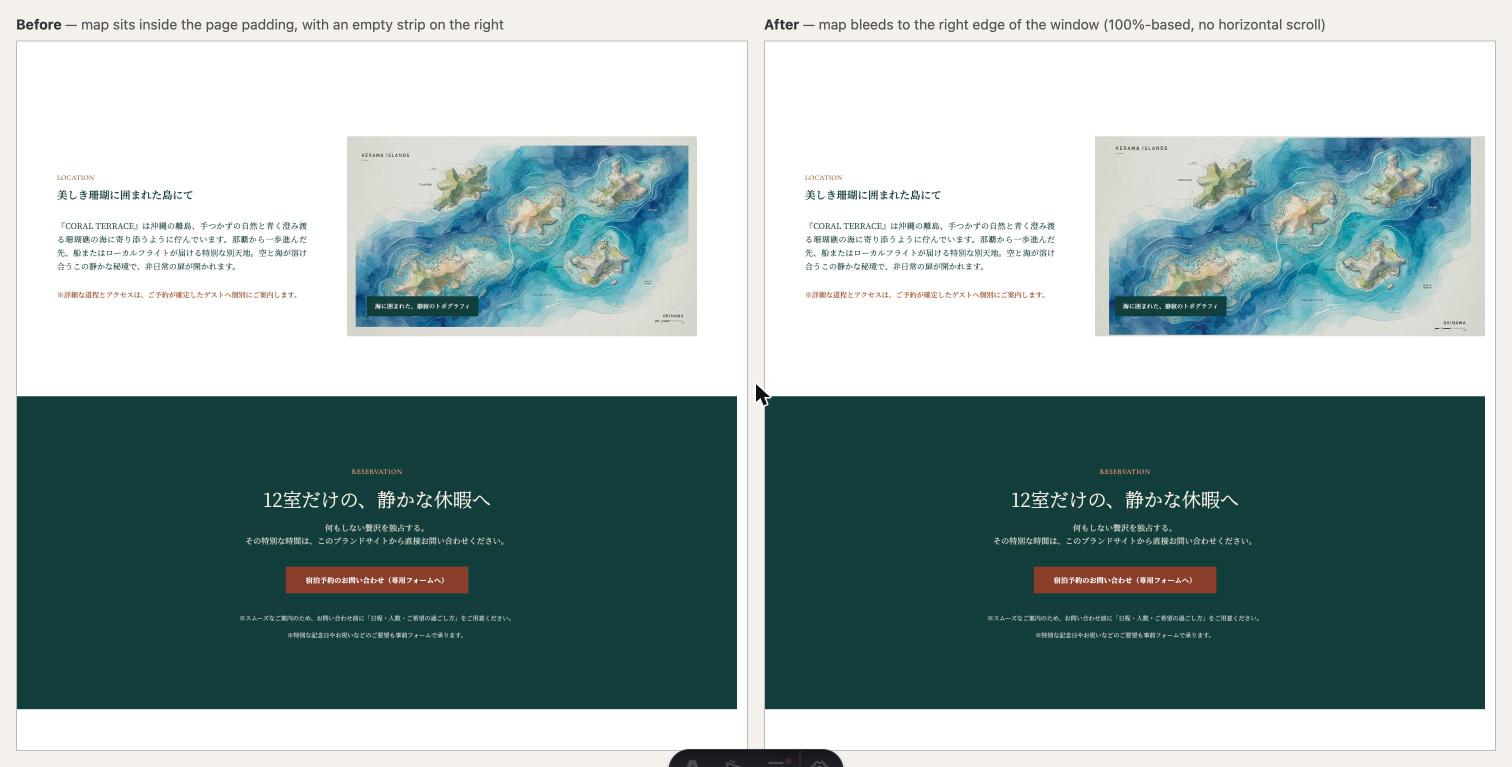Click the After caption above the right panel

(1045, 24)
